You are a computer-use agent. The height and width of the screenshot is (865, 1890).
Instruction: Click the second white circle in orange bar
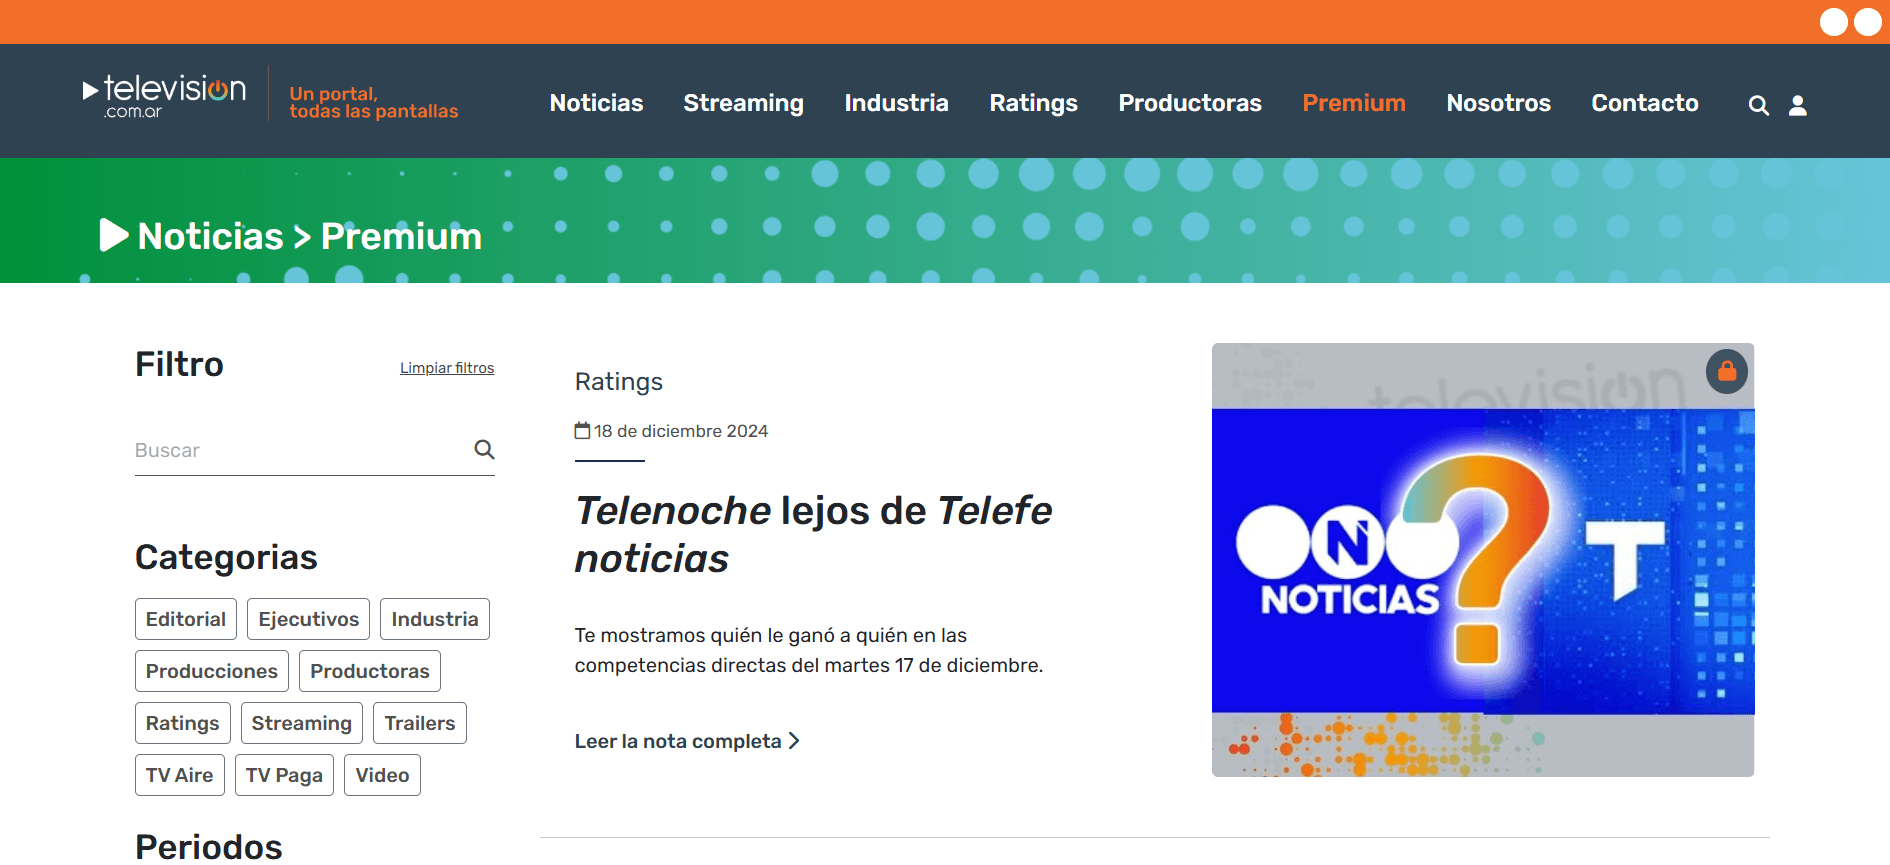(x=1867, y=22)
